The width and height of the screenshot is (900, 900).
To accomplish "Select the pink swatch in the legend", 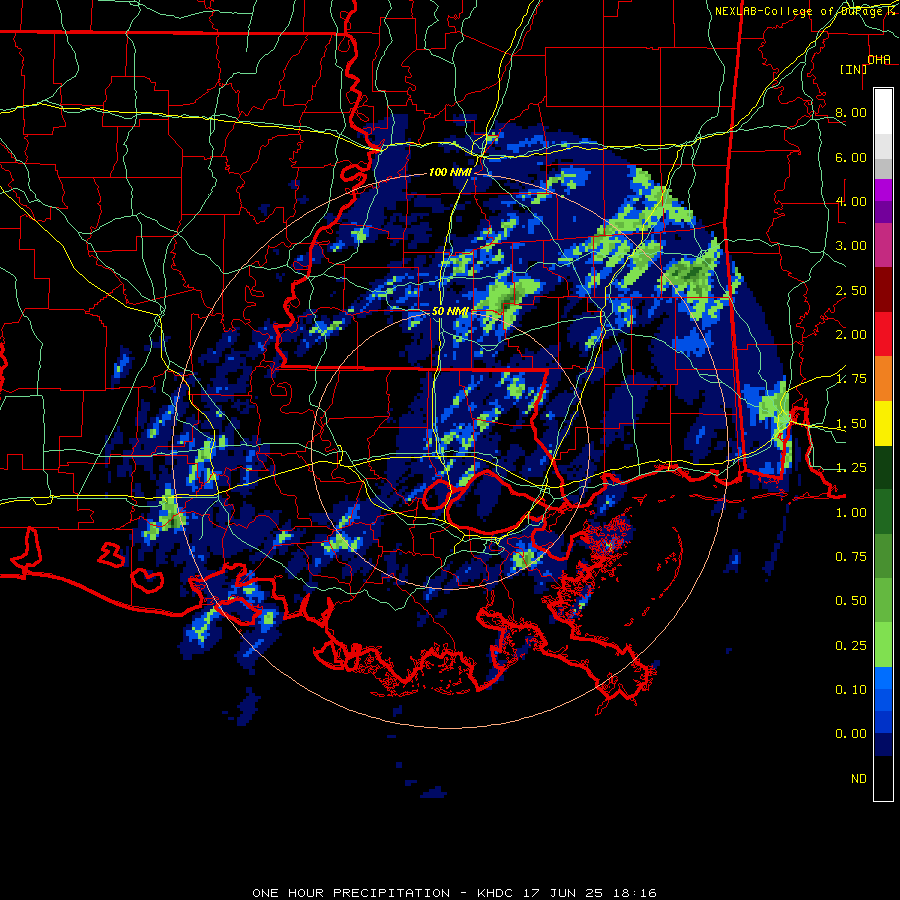I will point(883,246).
